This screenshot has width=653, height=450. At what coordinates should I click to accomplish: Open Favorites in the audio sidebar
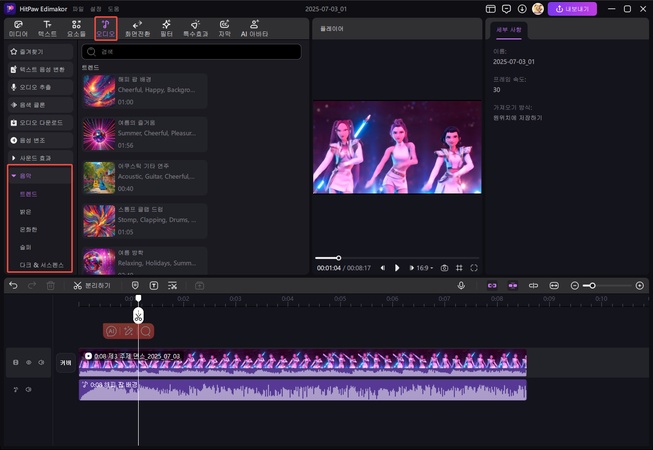click(40, 52)
